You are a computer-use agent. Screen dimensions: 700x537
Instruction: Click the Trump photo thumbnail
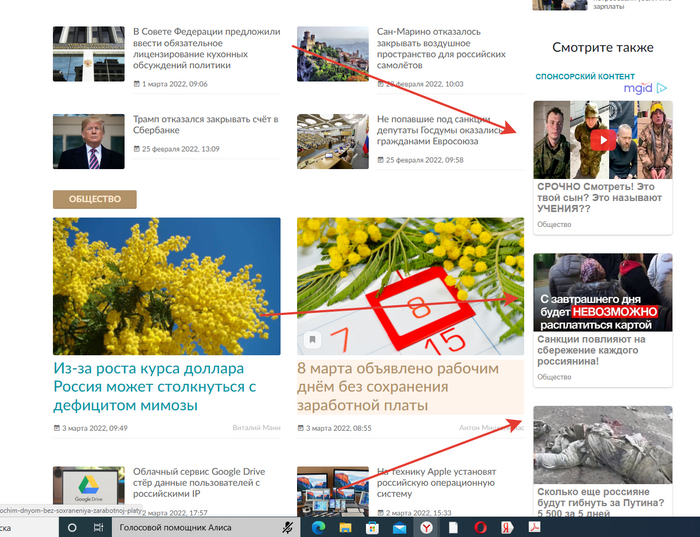click(x=89, y=142)
